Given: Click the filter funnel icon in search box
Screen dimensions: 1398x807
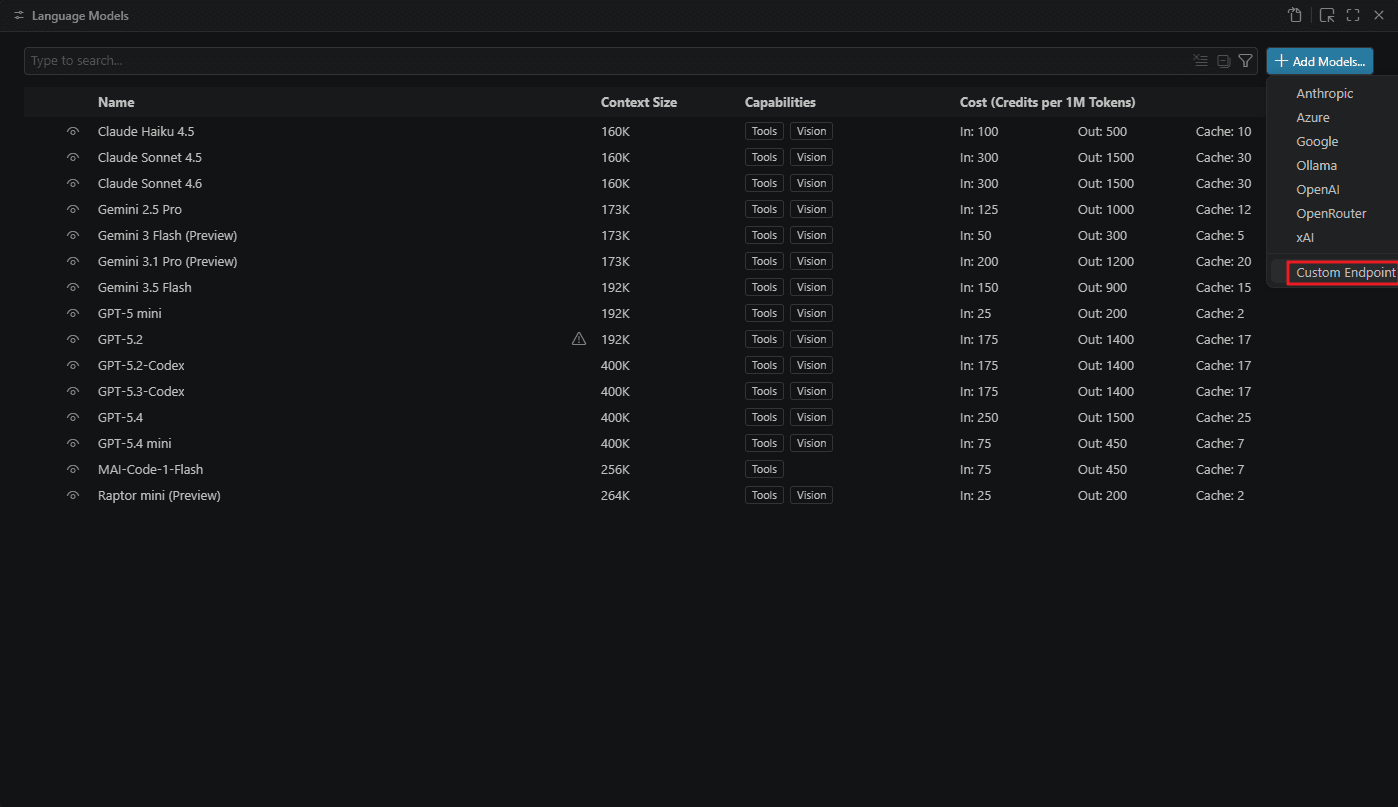Looking at the screenshot, I should point(1245,61).
